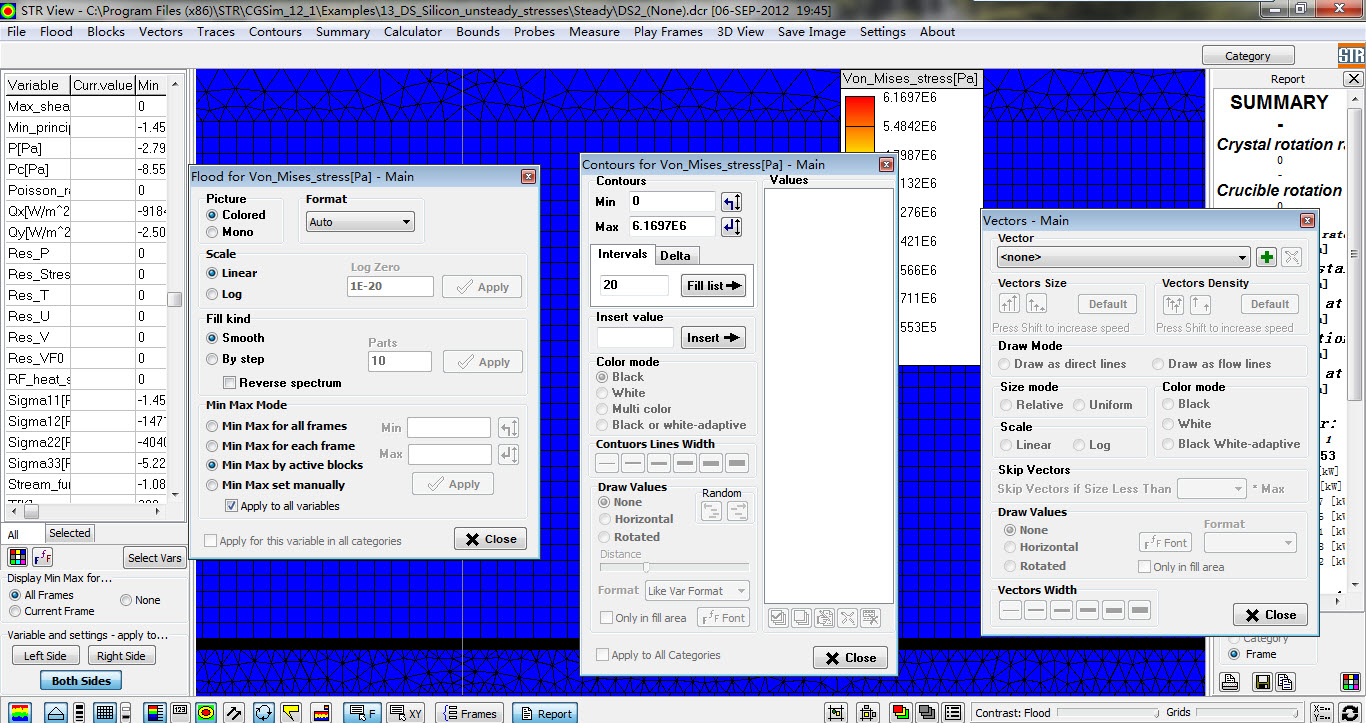Select the None display Min Max option
This screenshot has height=723, width=1366.
pos(126,601)
